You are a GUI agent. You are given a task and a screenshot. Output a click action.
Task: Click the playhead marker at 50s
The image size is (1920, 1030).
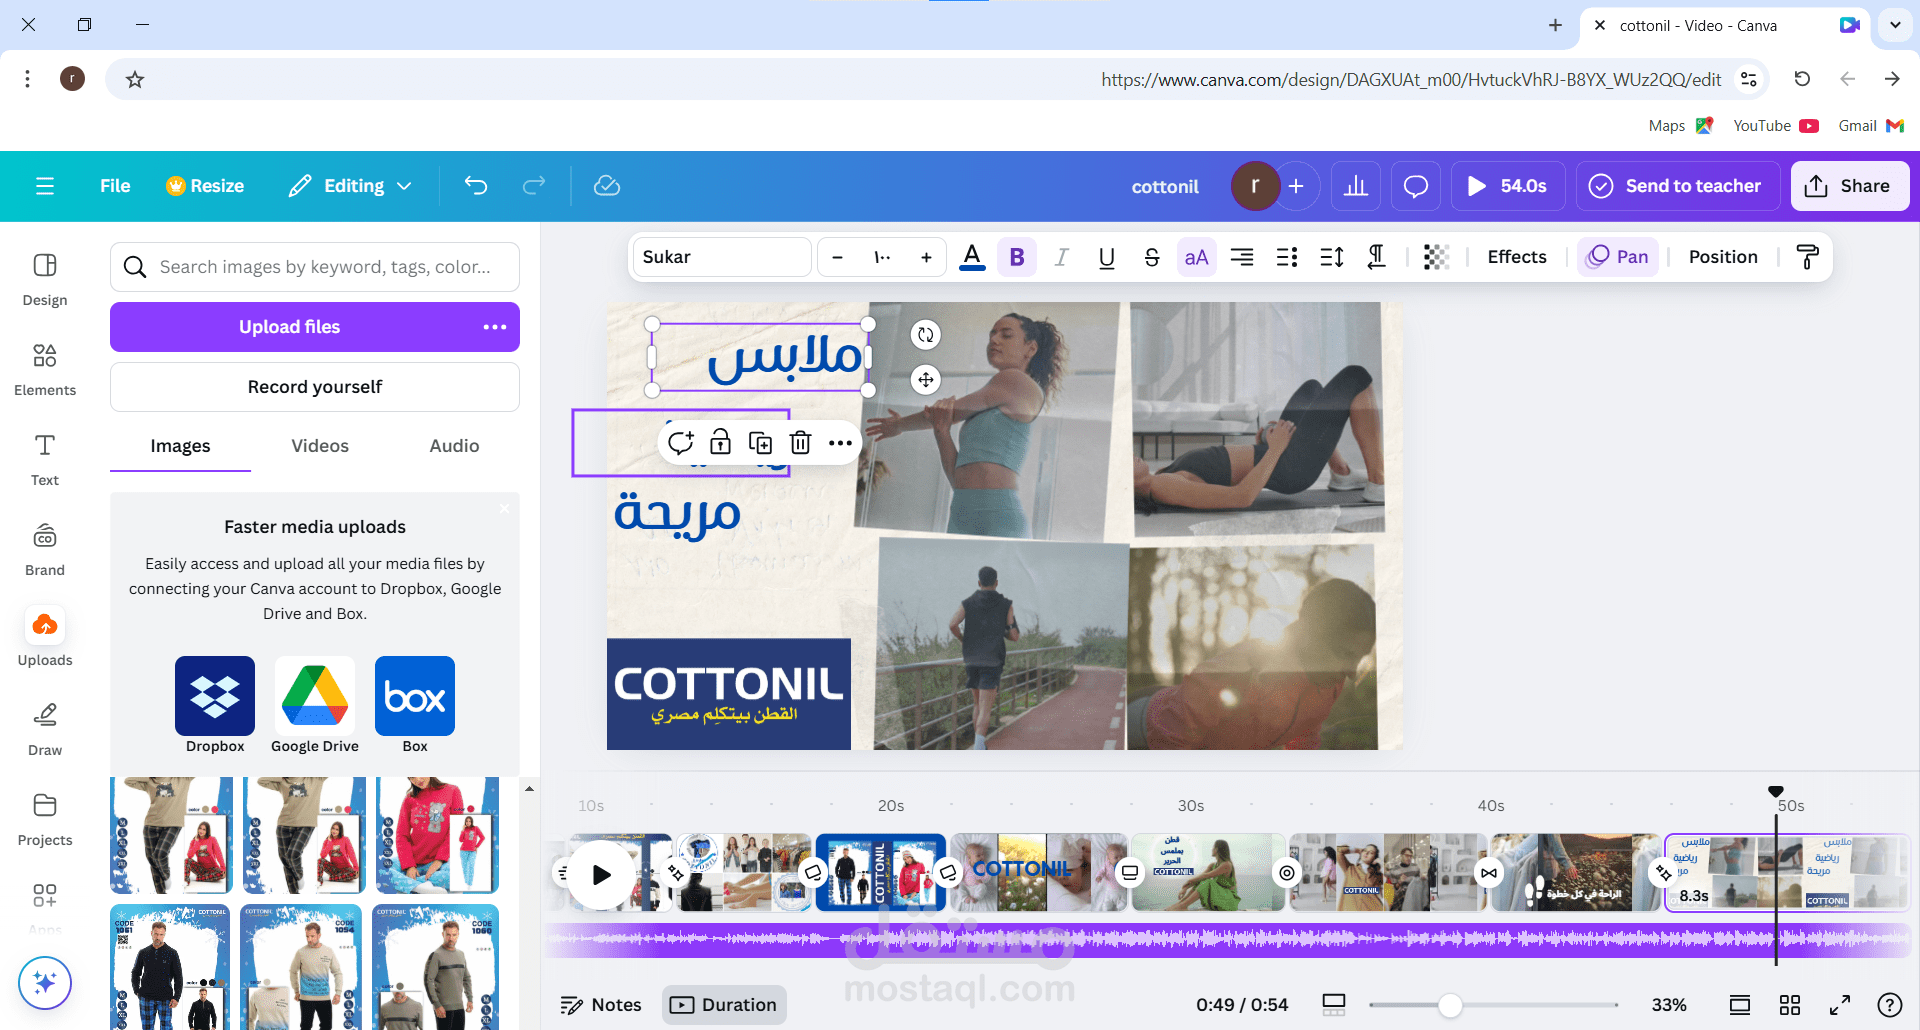pyautogui.click(x=1776, y=792)
